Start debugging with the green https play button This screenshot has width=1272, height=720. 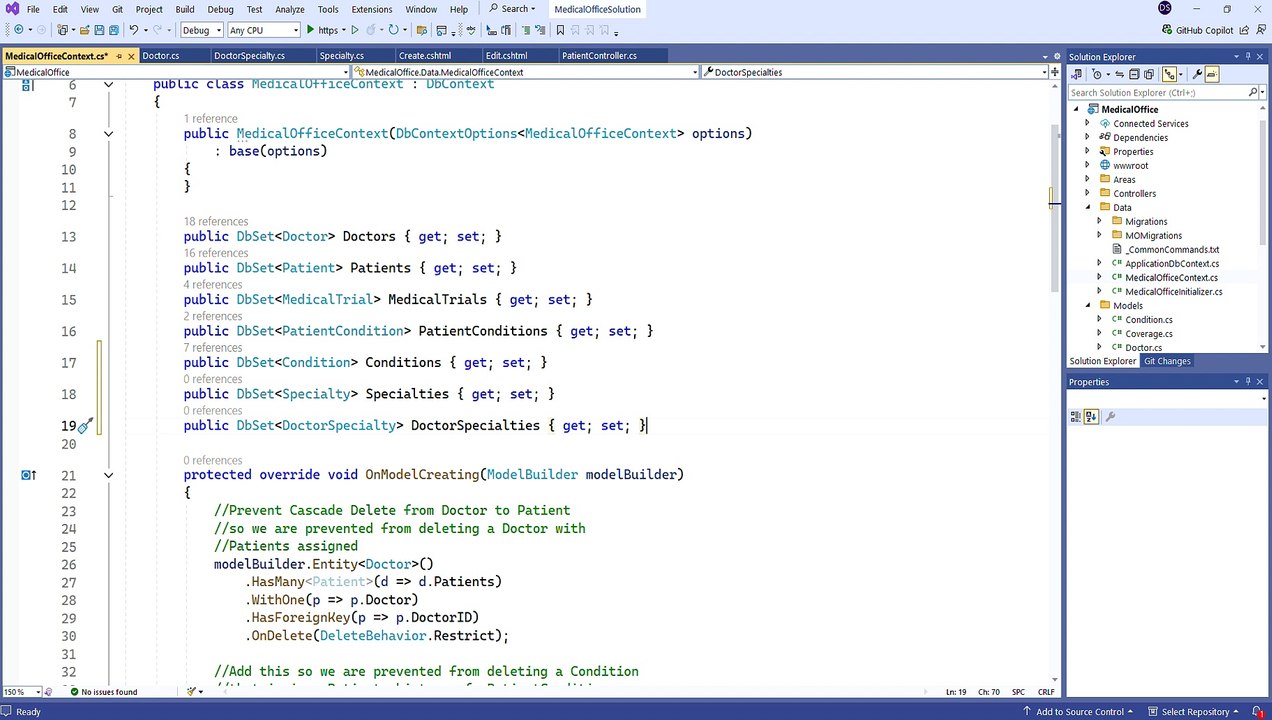coord(327,30)
